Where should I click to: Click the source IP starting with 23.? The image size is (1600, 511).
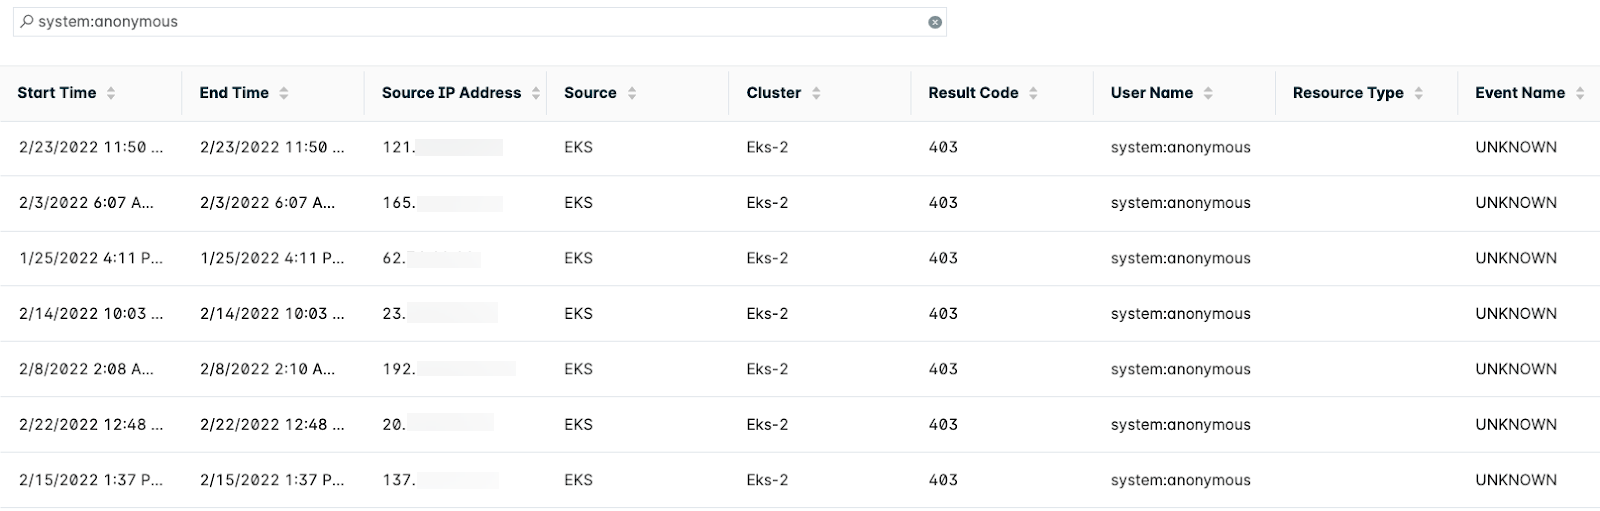coord(439,314)
